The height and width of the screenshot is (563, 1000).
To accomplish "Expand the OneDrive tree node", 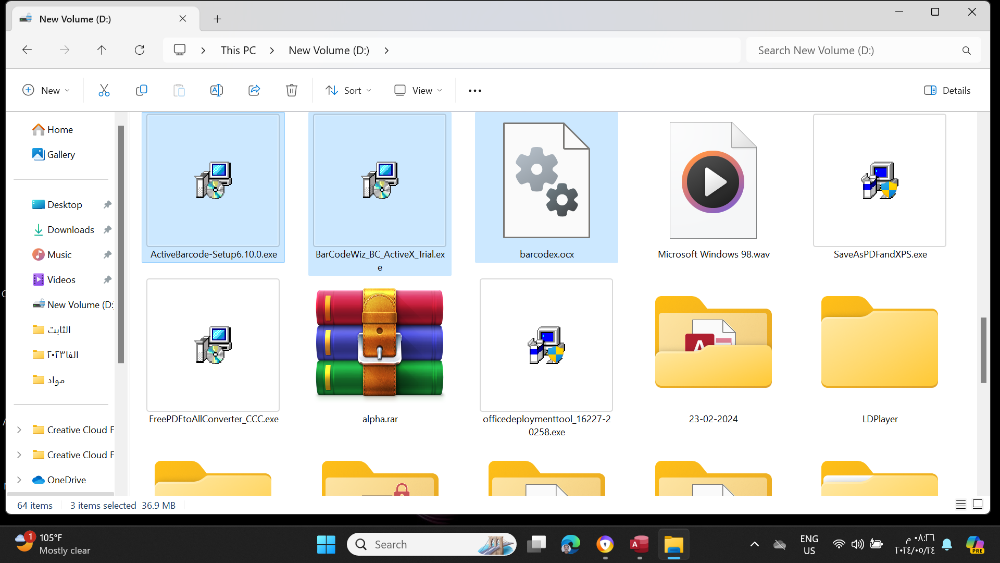I will 19,479.
